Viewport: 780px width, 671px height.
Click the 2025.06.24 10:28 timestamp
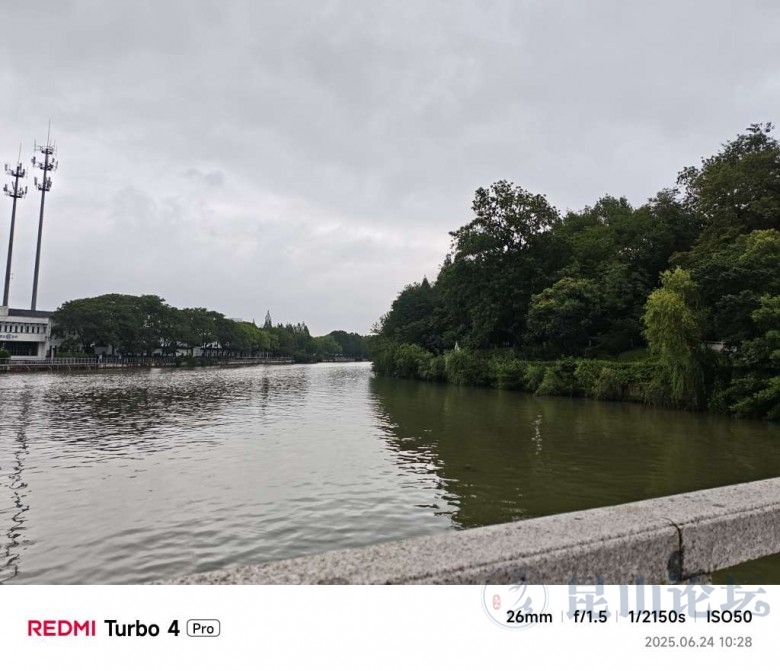point(698,642)
